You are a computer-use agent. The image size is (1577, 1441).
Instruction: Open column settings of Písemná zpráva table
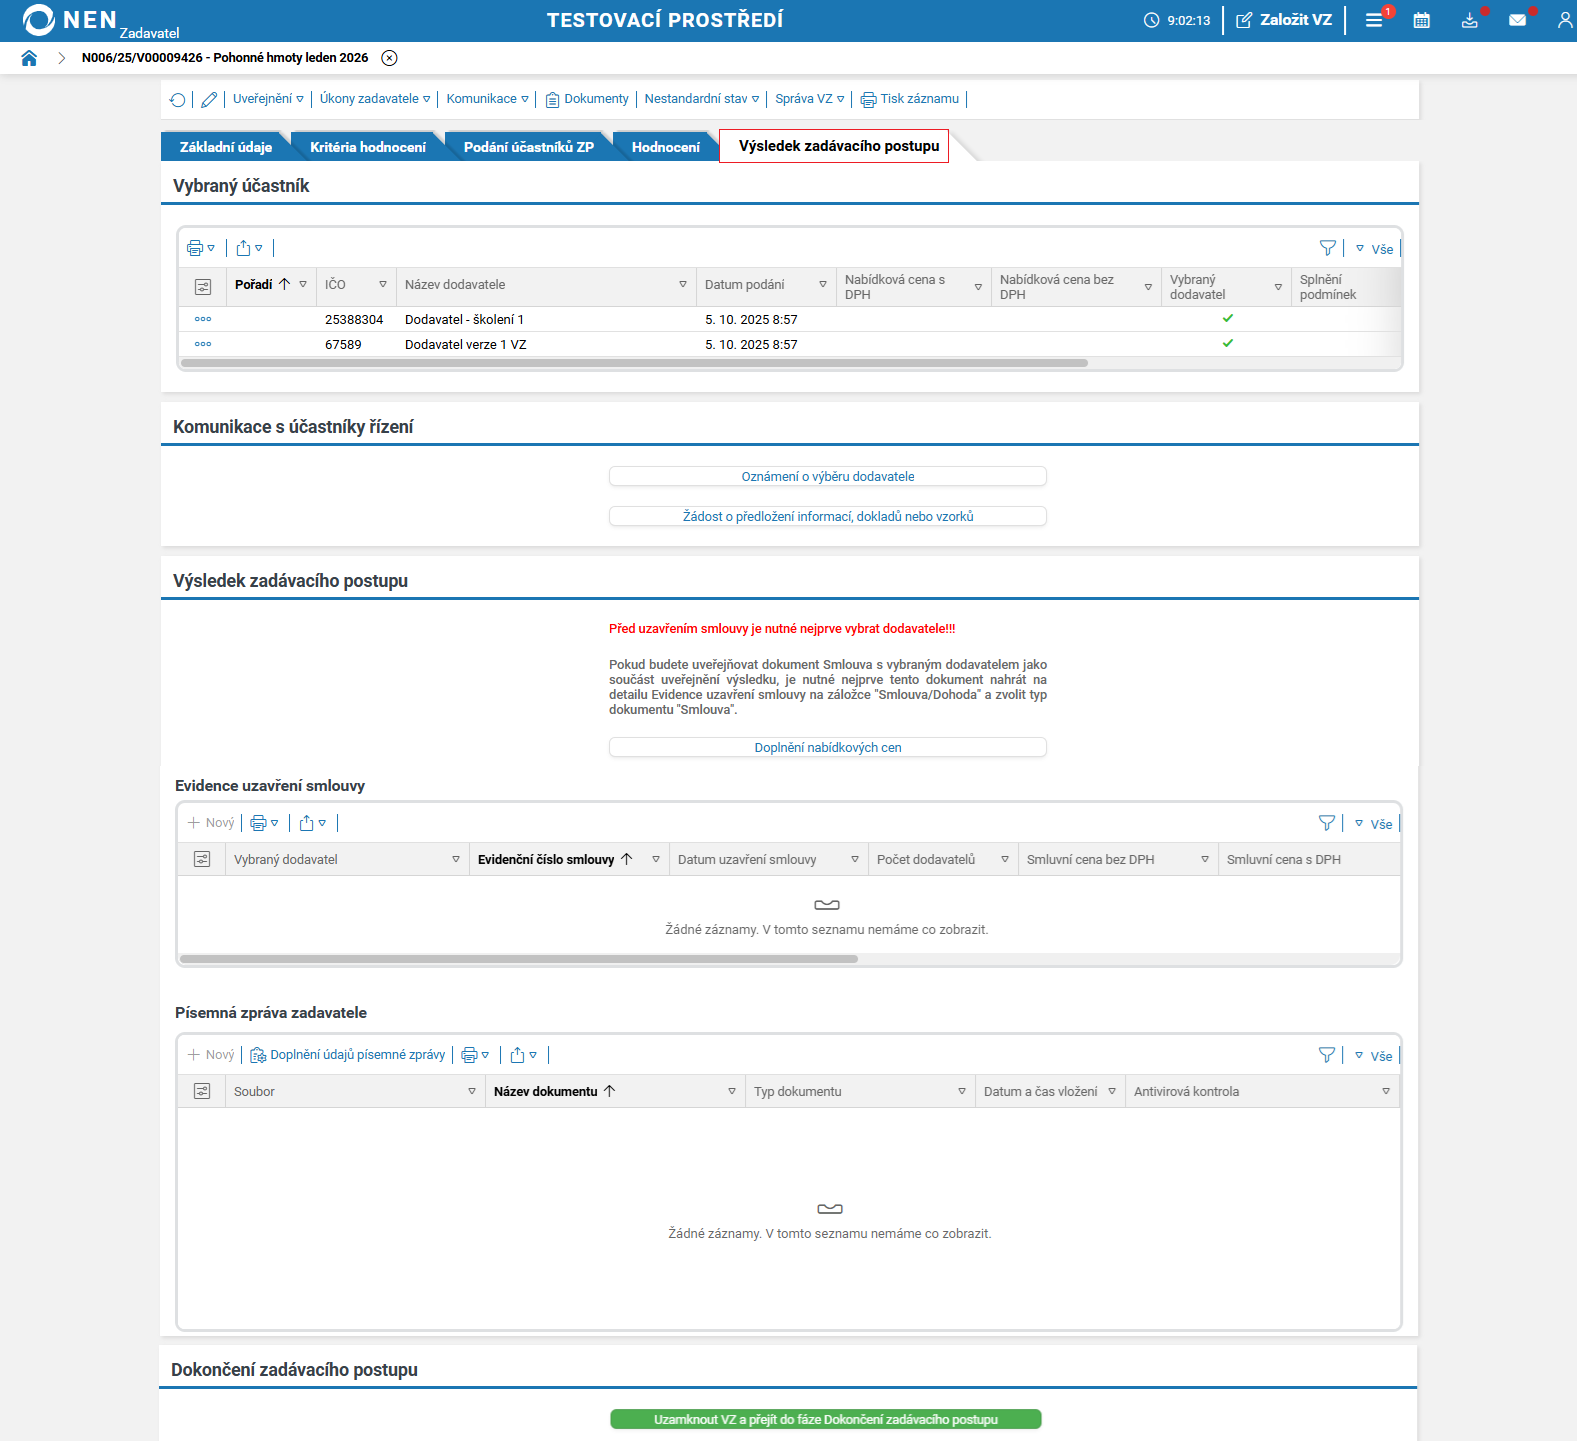pos(202,1091)
